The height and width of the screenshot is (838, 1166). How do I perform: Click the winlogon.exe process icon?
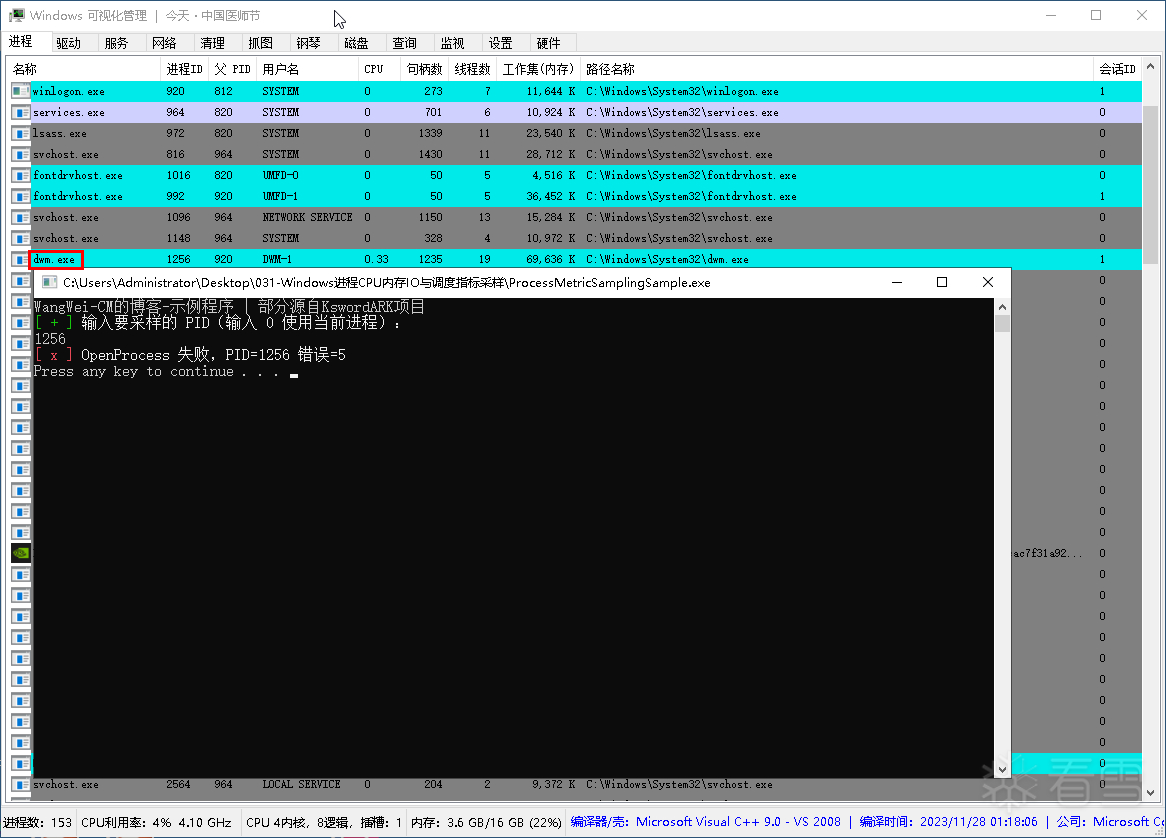[20, 91]
